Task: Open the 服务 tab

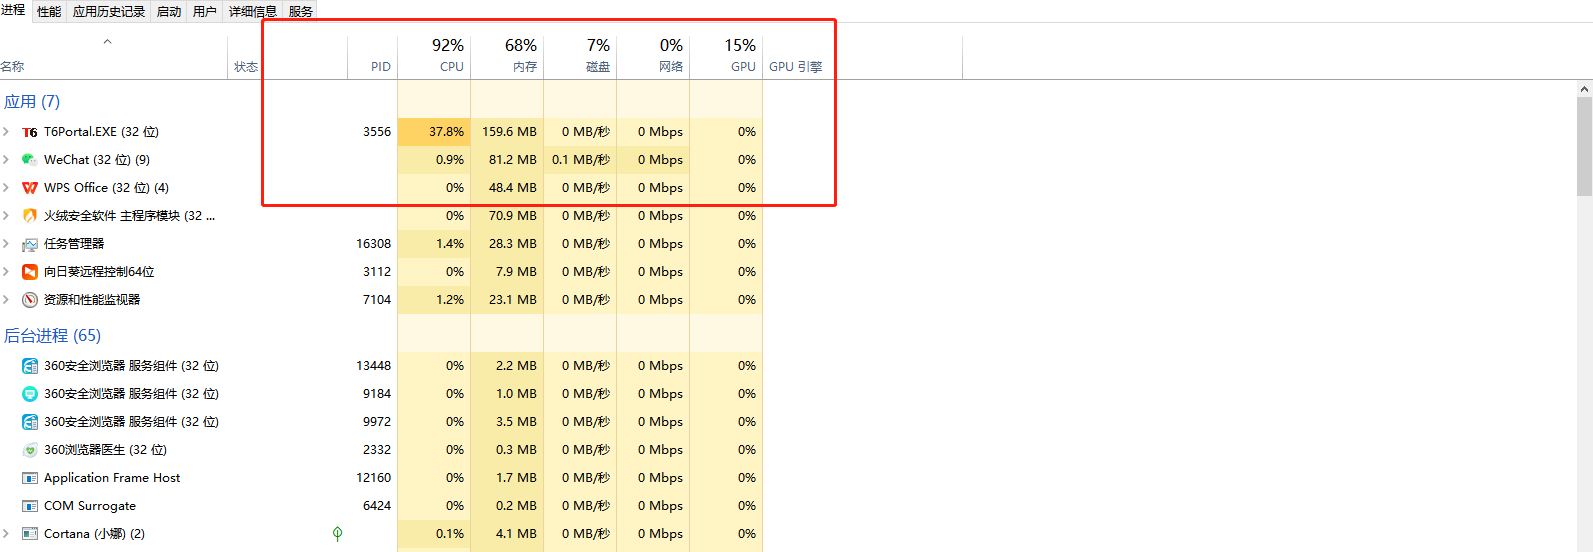Action: (301, 11)
